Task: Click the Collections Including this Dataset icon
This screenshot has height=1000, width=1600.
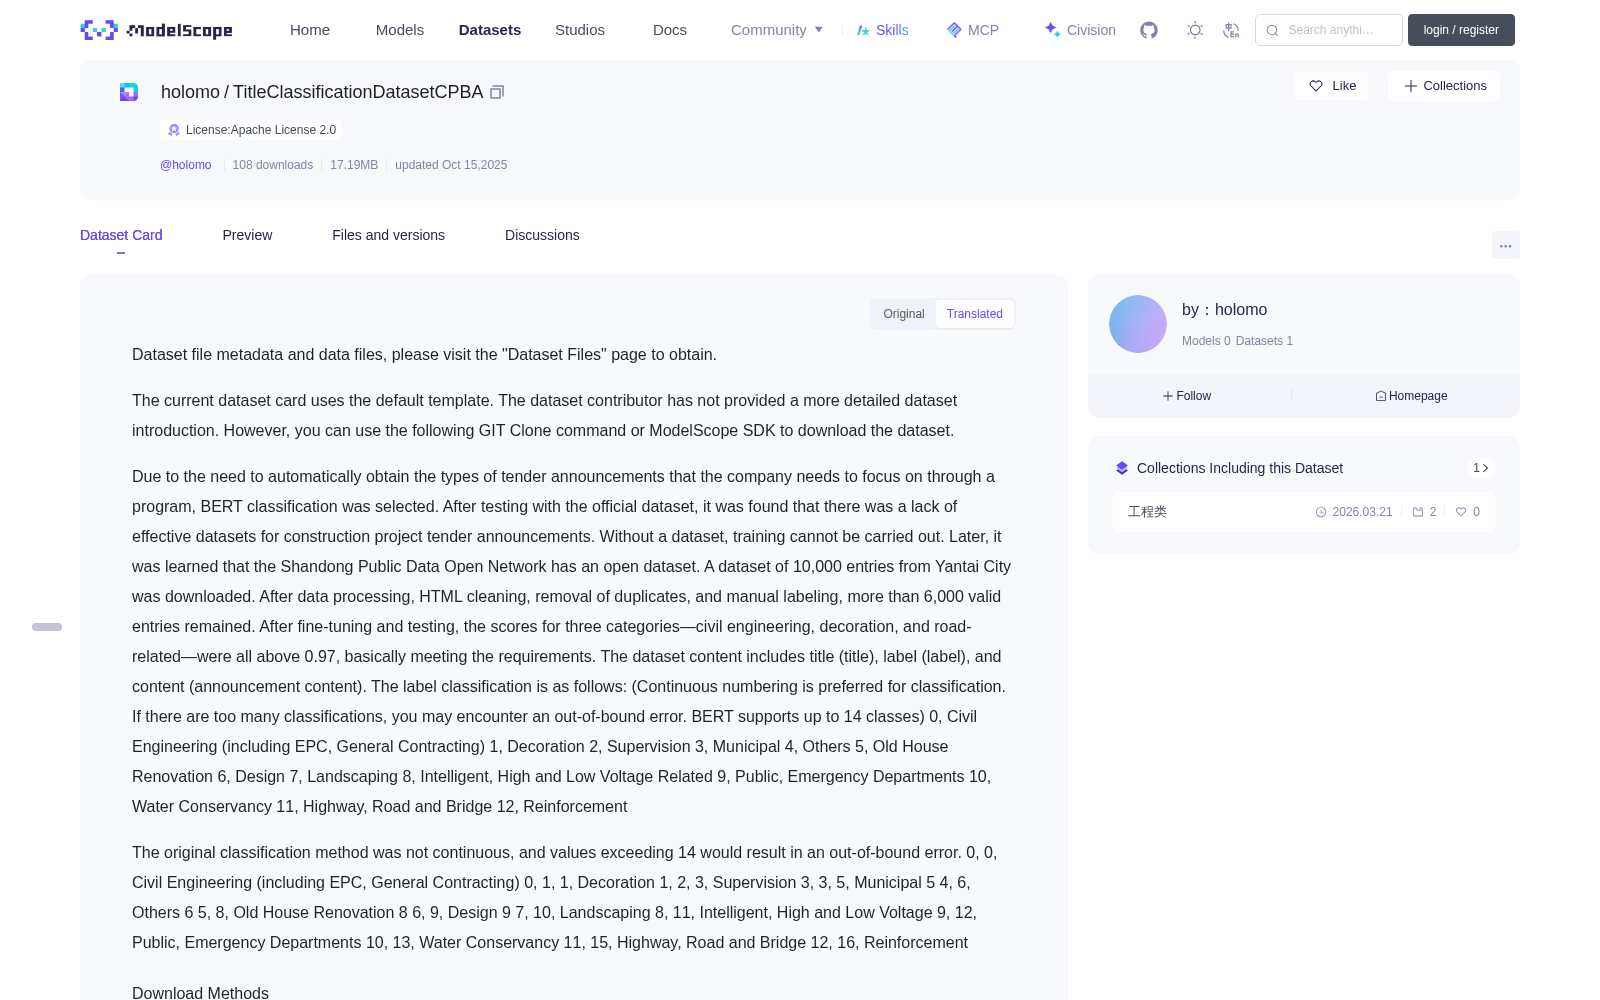Action: coord(1122,468)
